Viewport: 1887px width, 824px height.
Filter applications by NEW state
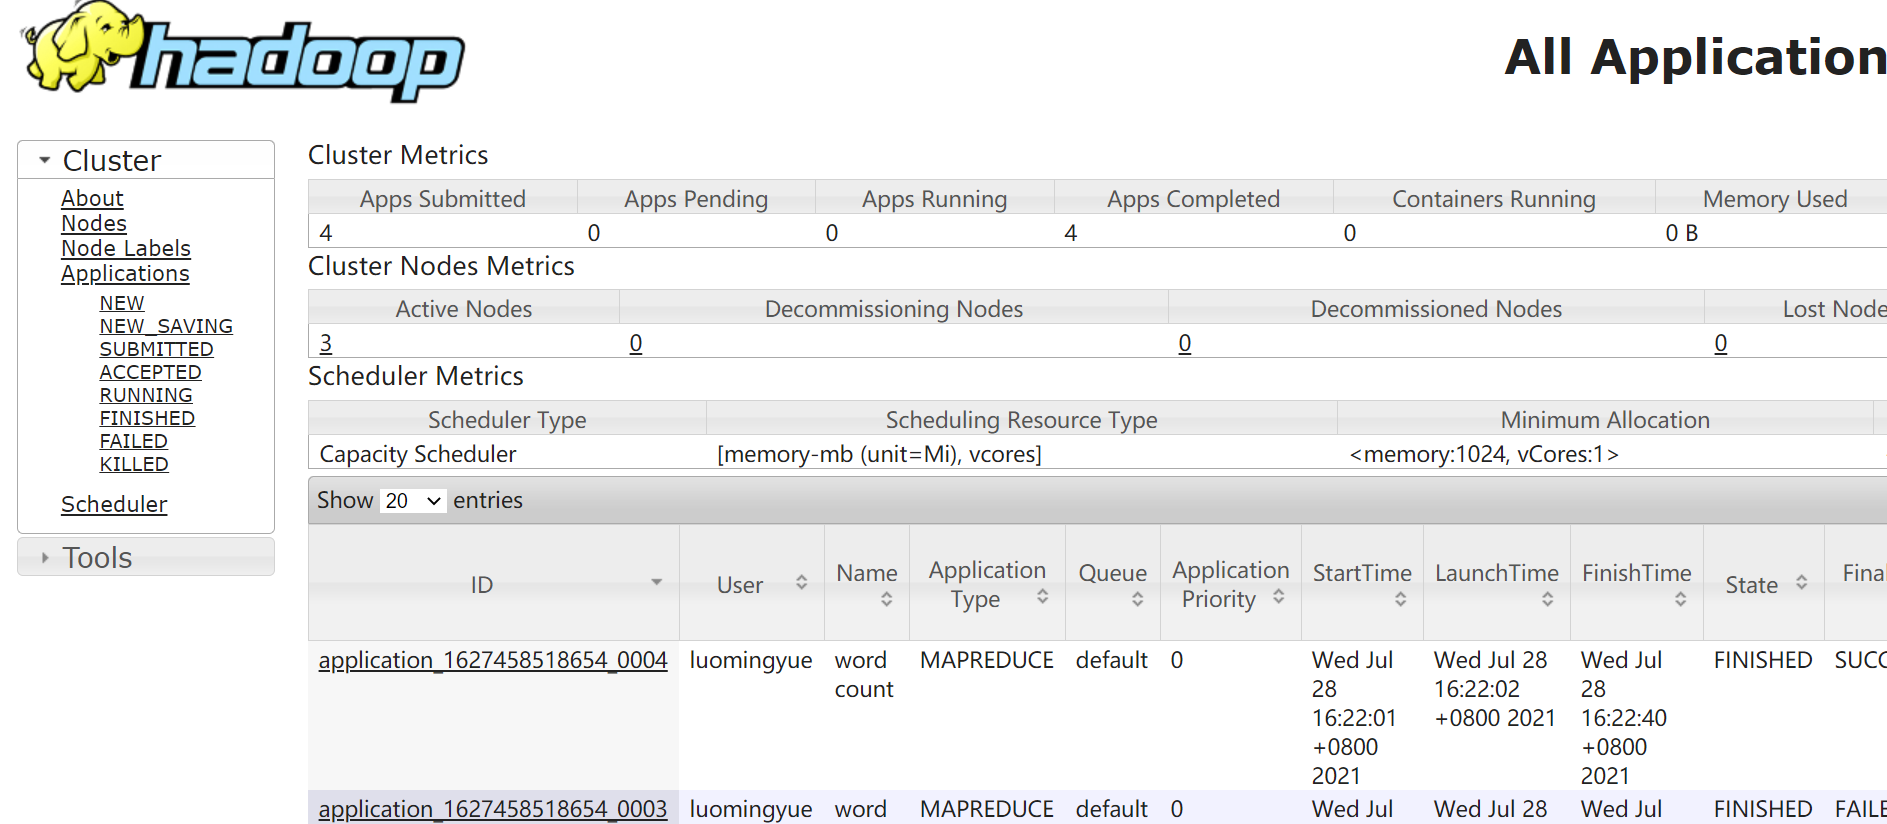click(122, 303)
